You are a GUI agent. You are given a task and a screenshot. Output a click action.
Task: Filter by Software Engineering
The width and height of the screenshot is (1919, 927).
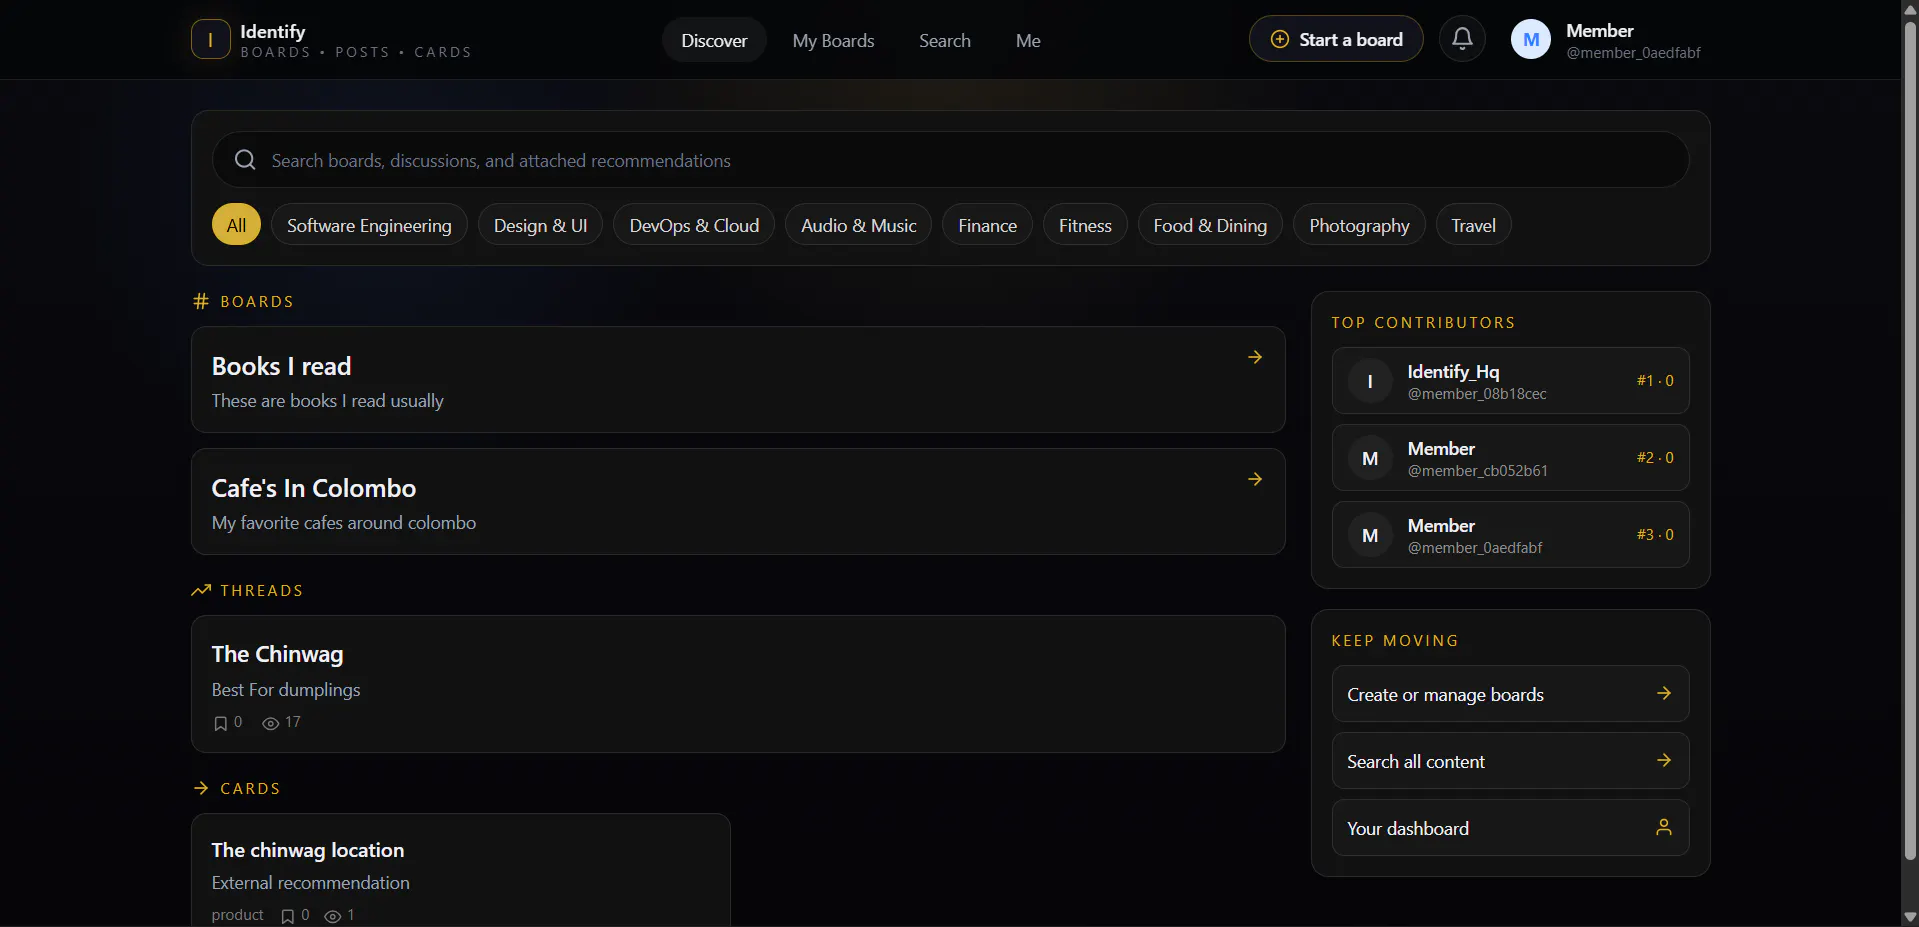click(x=369, y=225)
